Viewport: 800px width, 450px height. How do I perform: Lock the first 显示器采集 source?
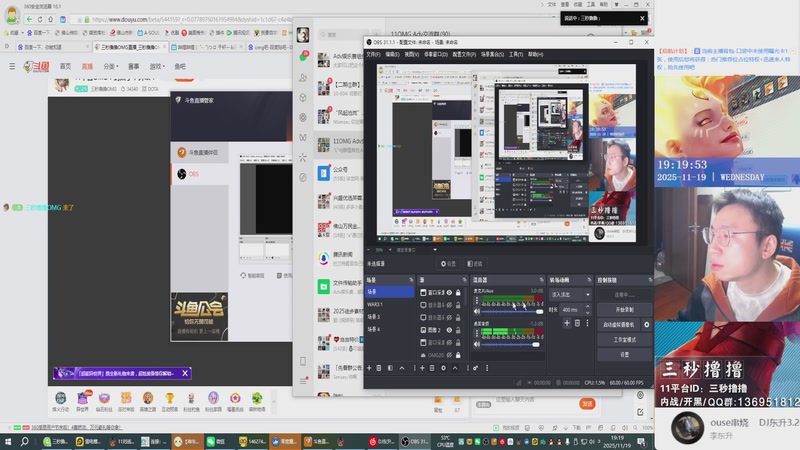[458, 305]
